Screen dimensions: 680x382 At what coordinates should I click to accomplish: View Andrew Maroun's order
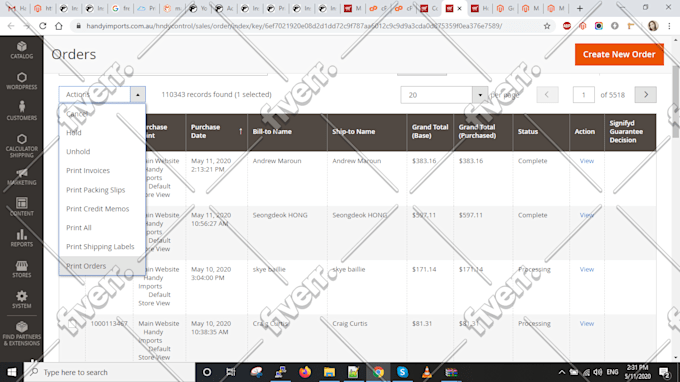coord(586,161)
